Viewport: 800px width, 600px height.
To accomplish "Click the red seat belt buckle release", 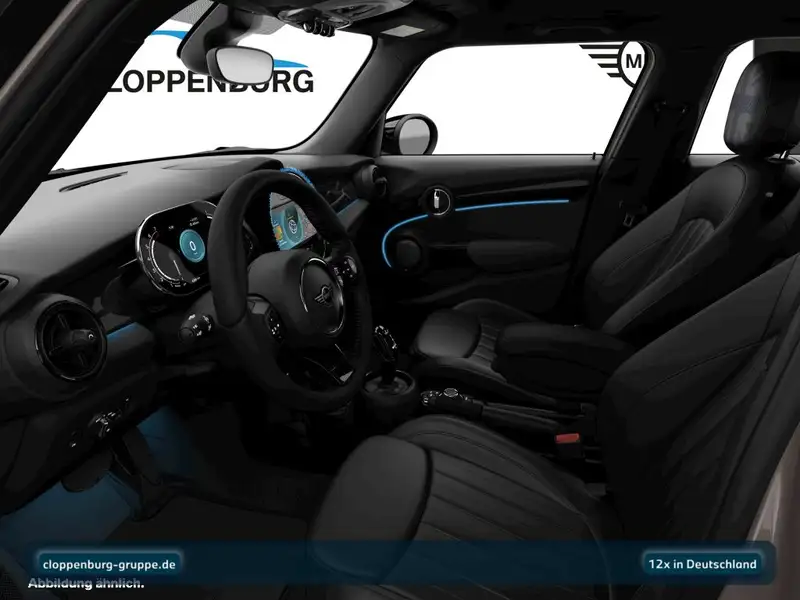I will [x=567, y=438].
